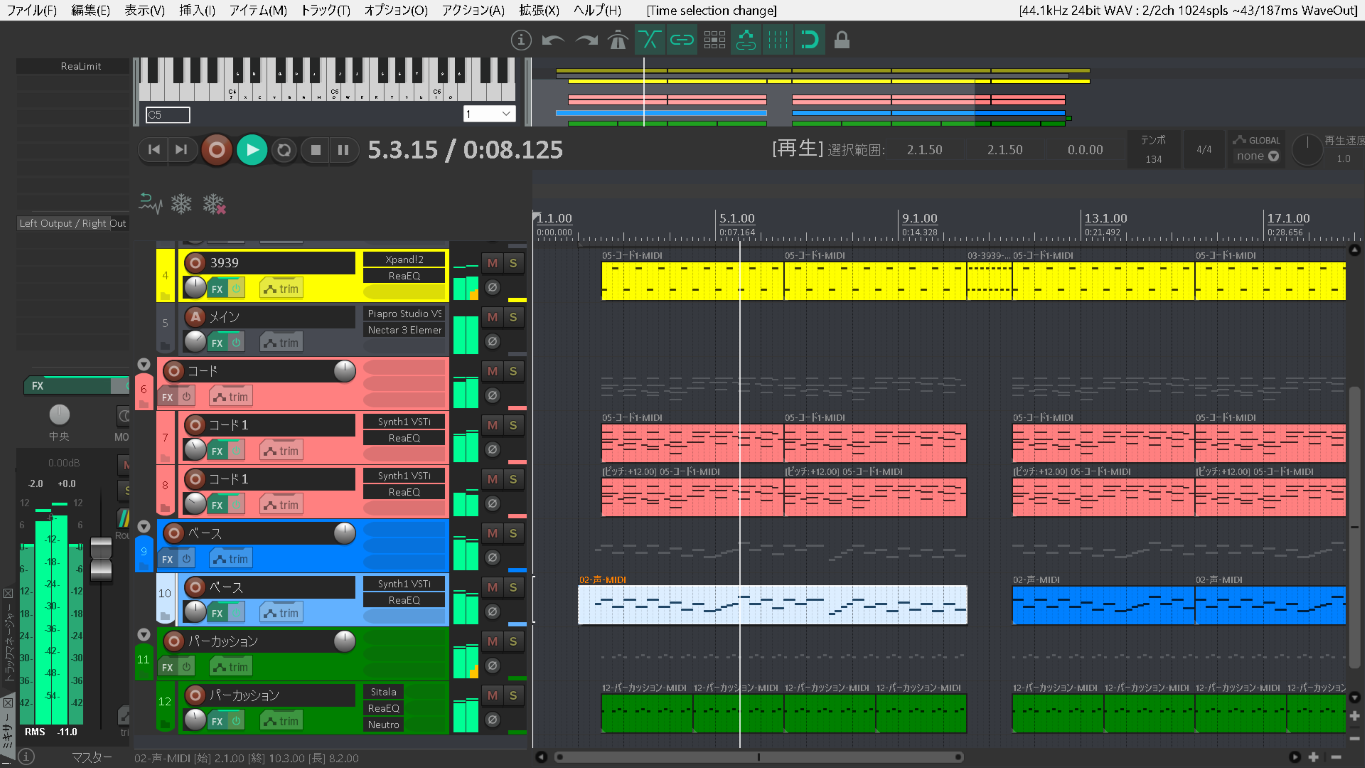Toggle the metronome icon in the toolbar
The height and width of the screenshot is (768, 1365).
pos(618,40)
